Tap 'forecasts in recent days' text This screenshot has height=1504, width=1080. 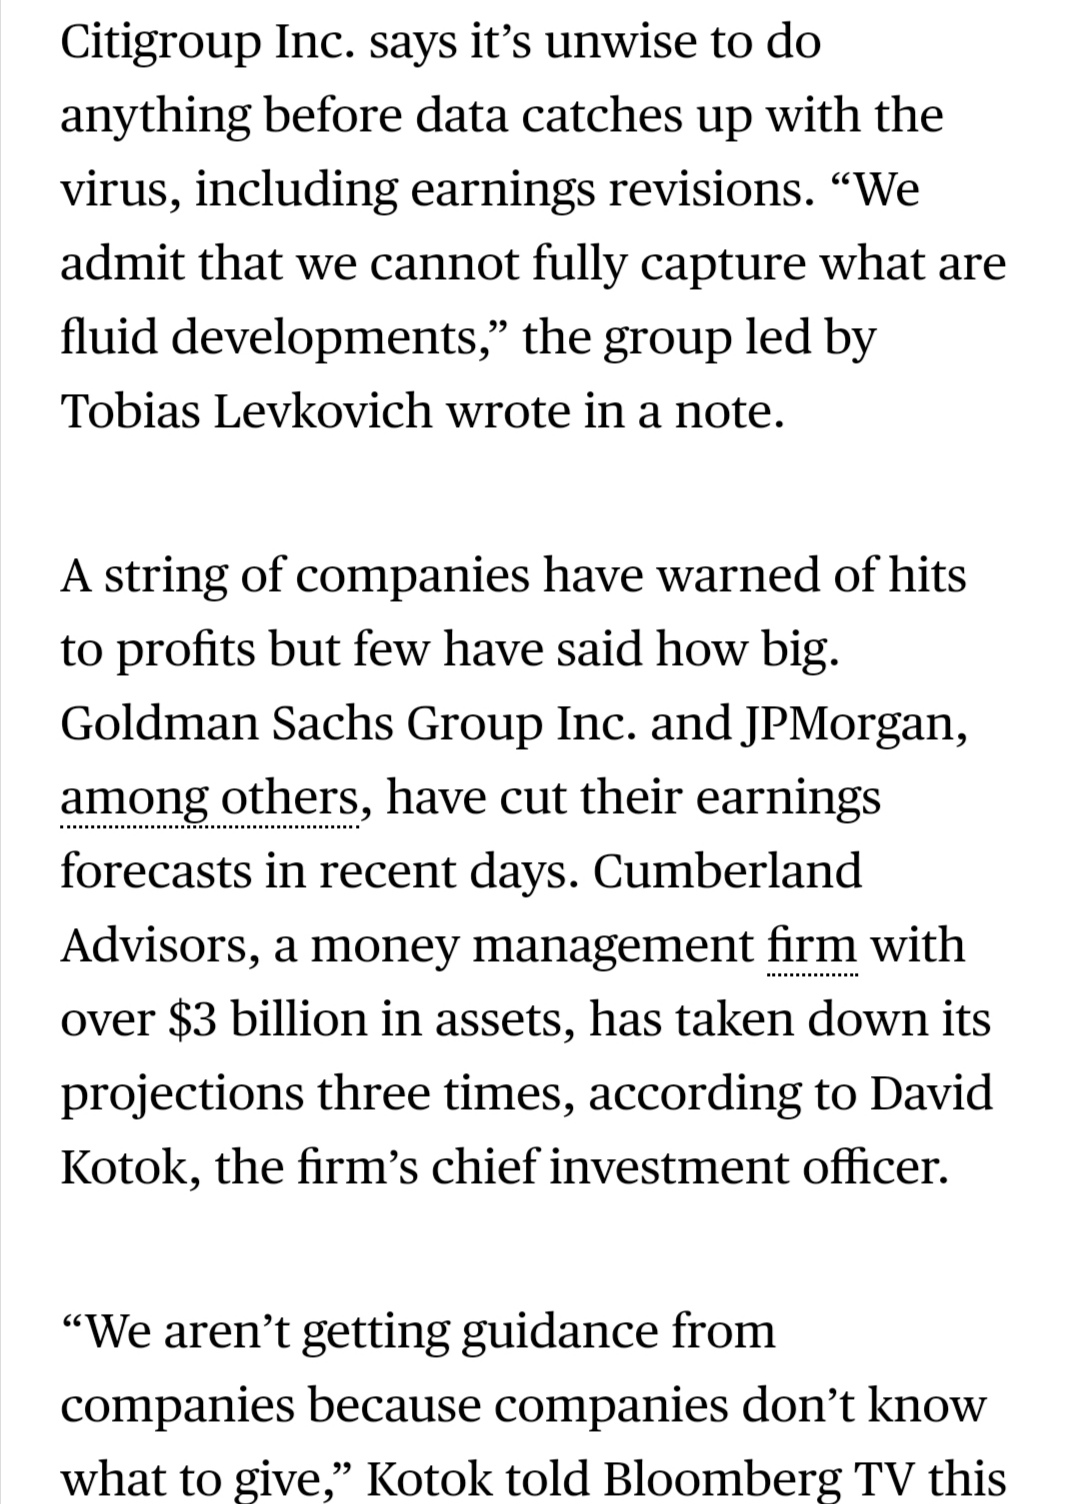tap(317, 871)
